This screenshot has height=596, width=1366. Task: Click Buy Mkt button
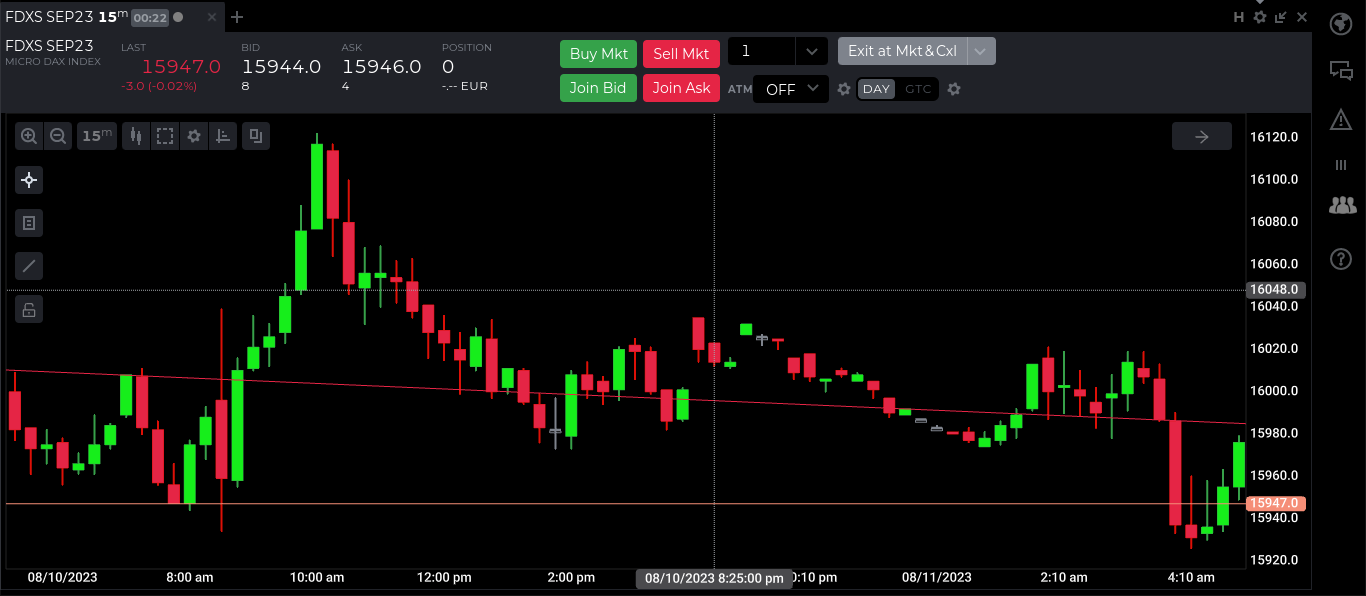598,54
